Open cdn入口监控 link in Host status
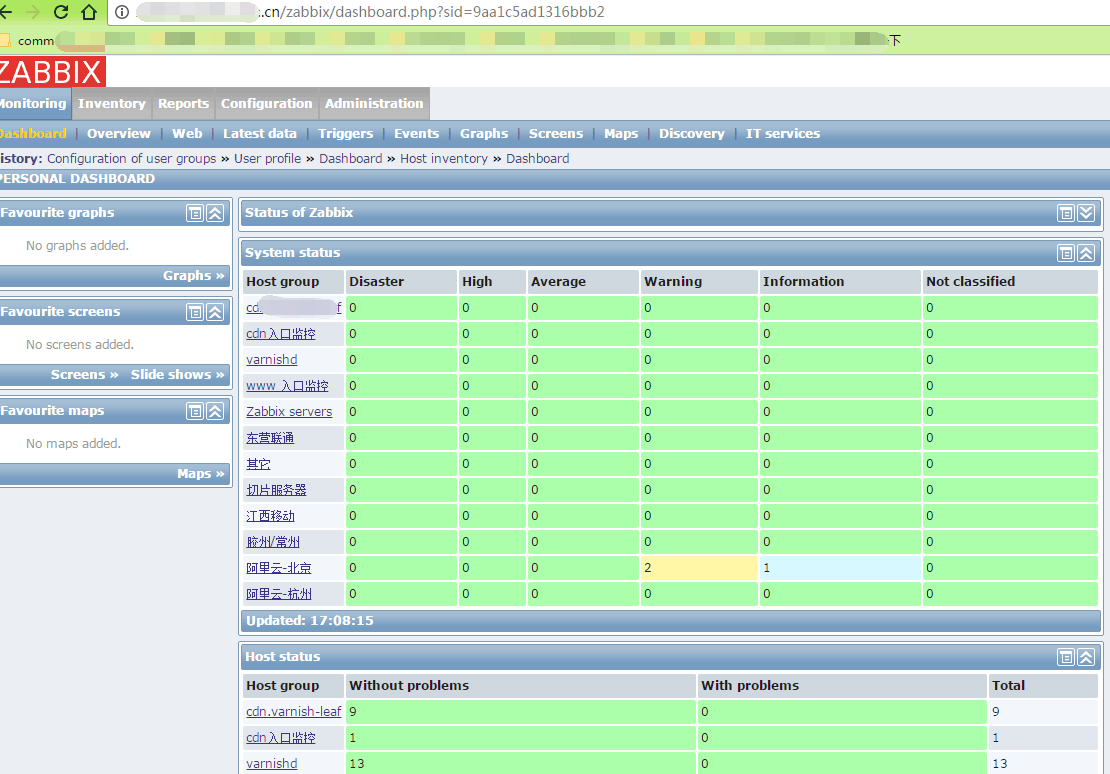The width and height of the screenshot is (1110, 774). [x=281, y=737]
